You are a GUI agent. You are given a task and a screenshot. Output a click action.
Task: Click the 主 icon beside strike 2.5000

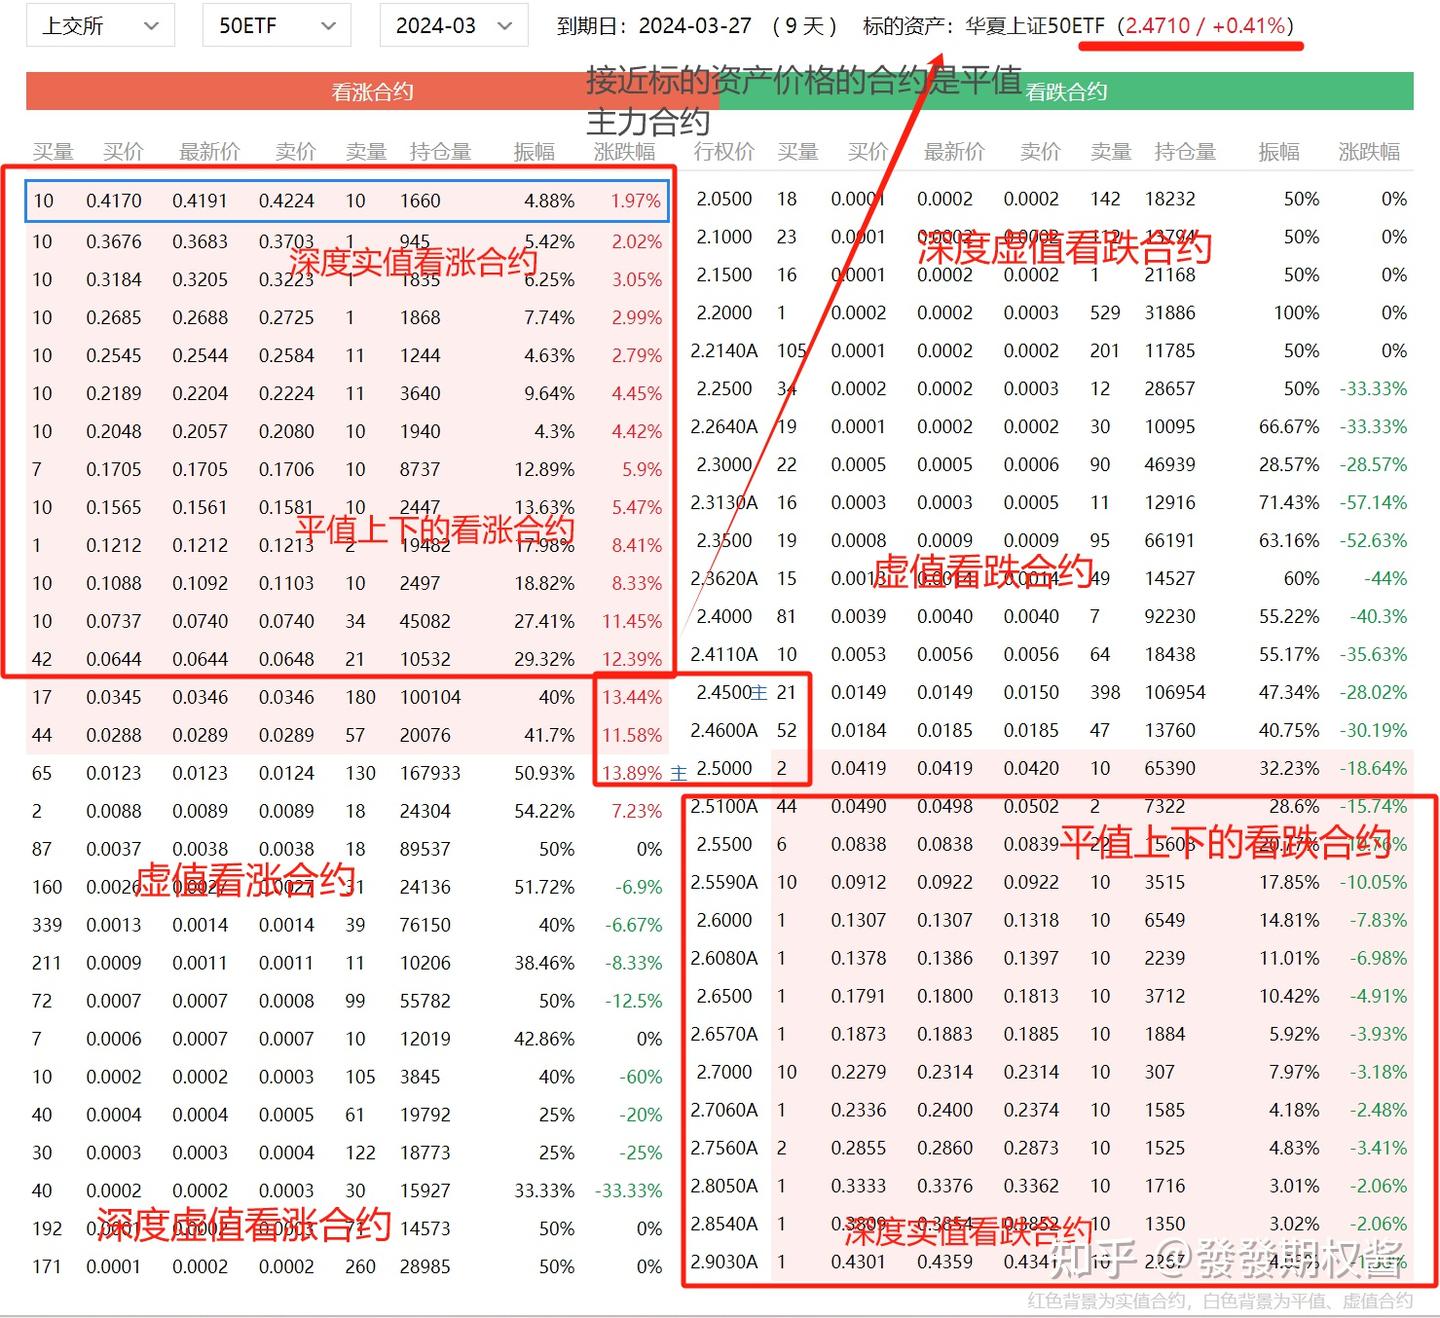pyautogui.click(x=679, y=773)
